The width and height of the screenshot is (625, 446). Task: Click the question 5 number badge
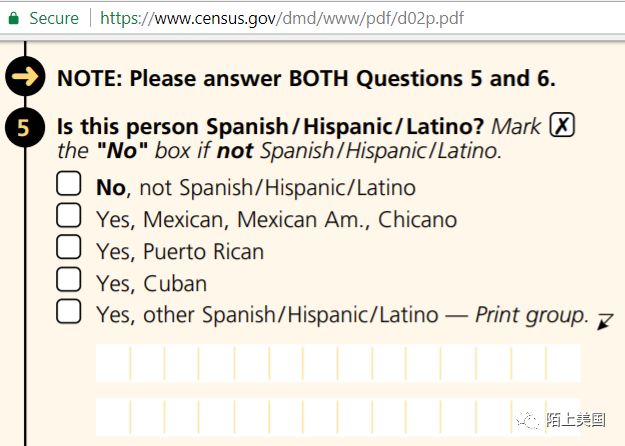[x=24, y=127]
